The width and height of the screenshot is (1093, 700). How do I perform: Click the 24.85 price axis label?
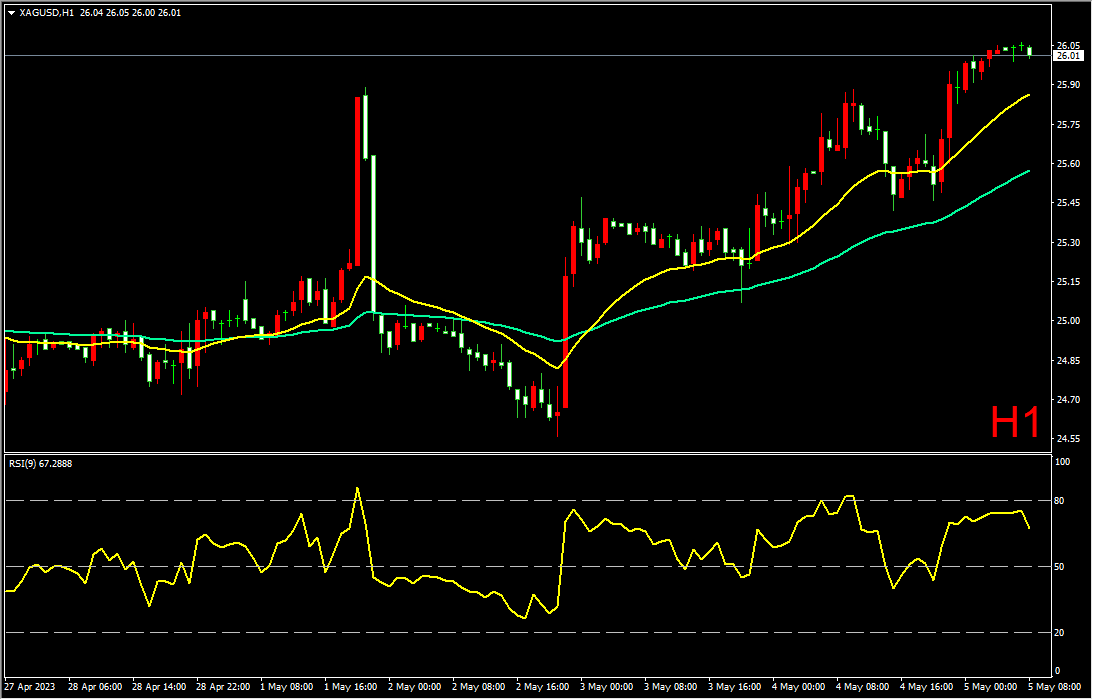click(1068, 360)
